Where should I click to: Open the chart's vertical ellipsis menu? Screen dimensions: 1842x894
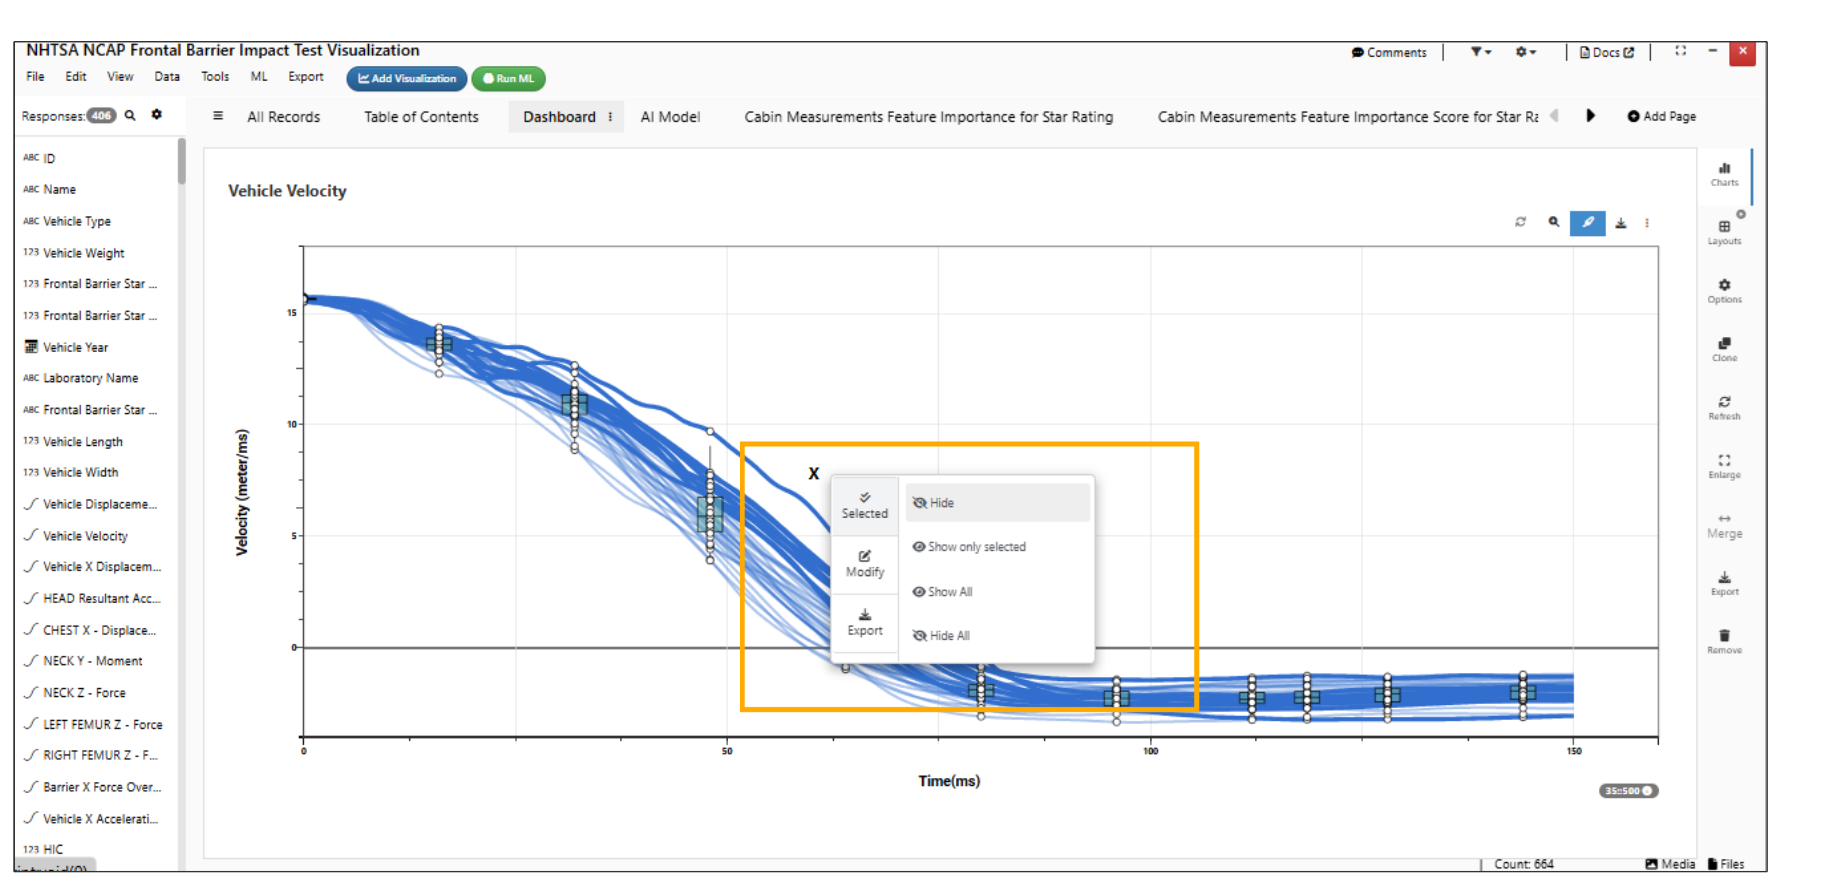[1646, 223]
